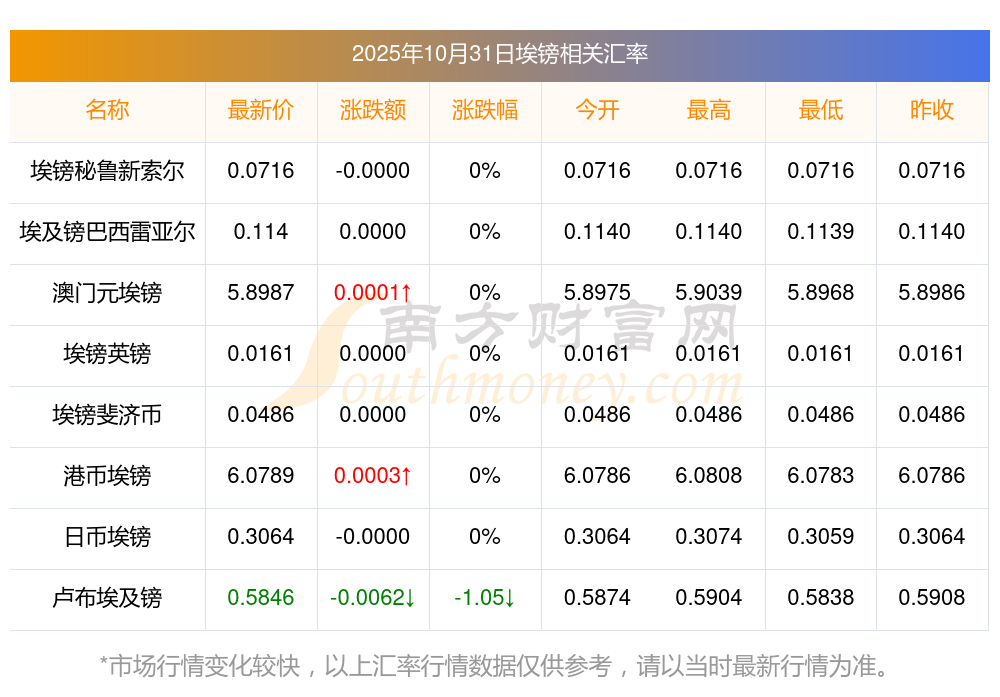Select the 昨收 value 5.8986
Viewport: 1000px width, 697px height.
932,293
